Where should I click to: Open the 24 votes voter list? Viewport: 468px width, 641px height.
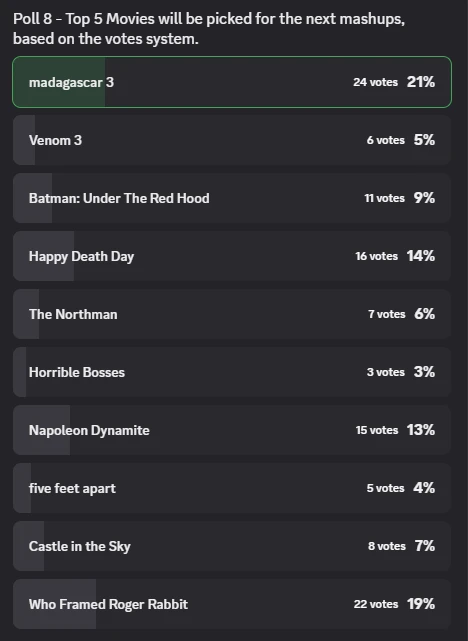coord(375,82)
